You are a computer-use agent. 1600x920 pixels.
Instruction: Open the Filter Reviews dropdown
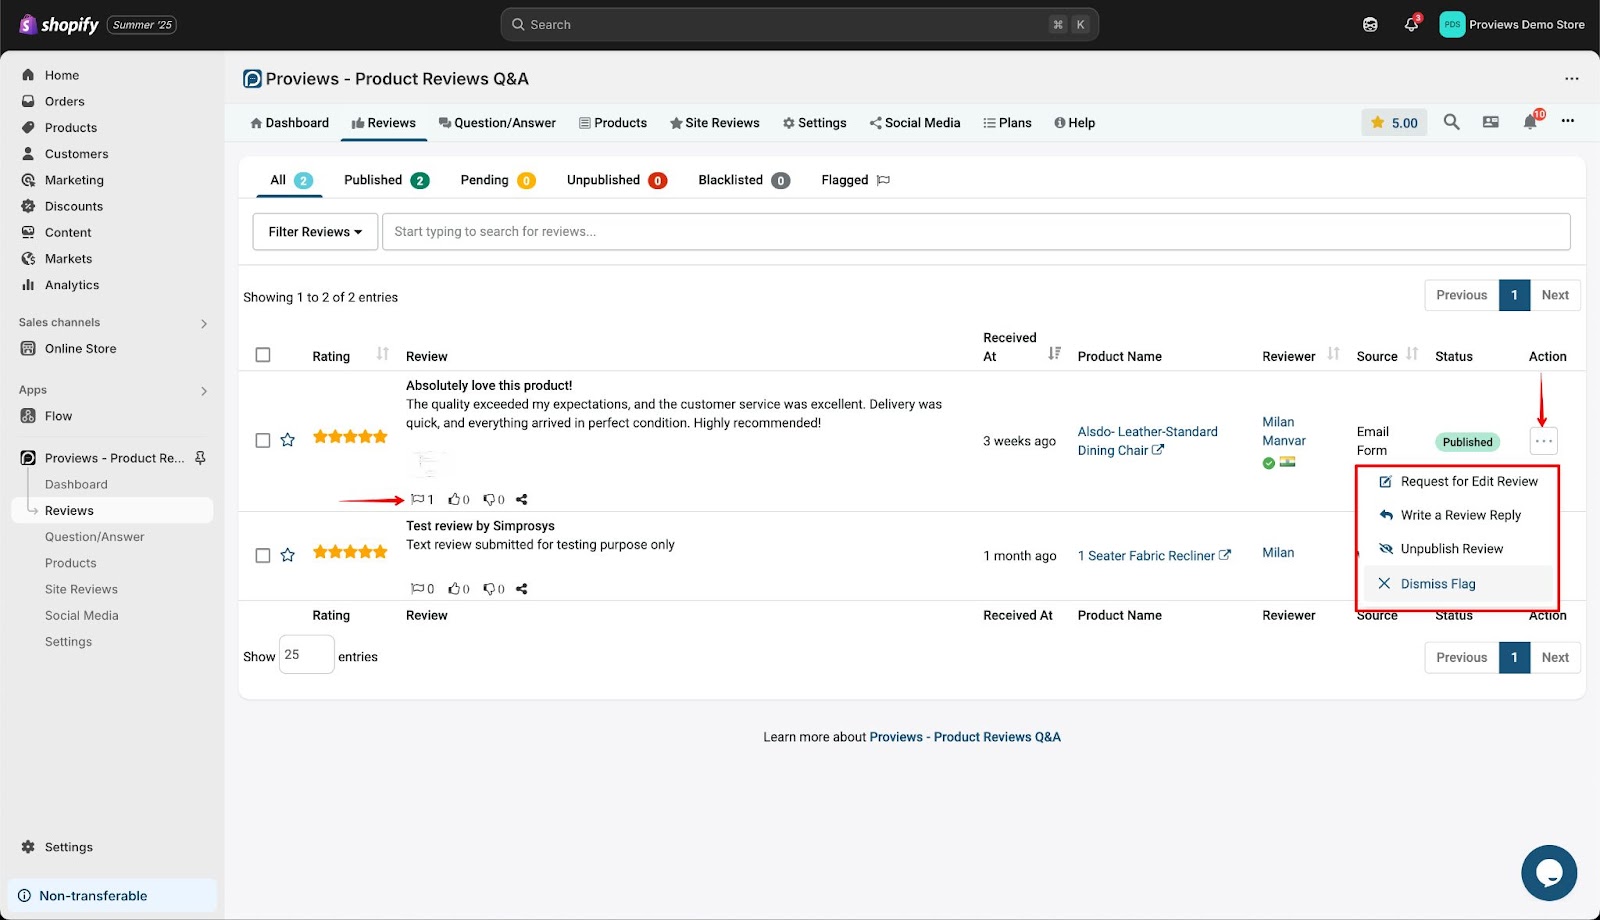point(315,231)
